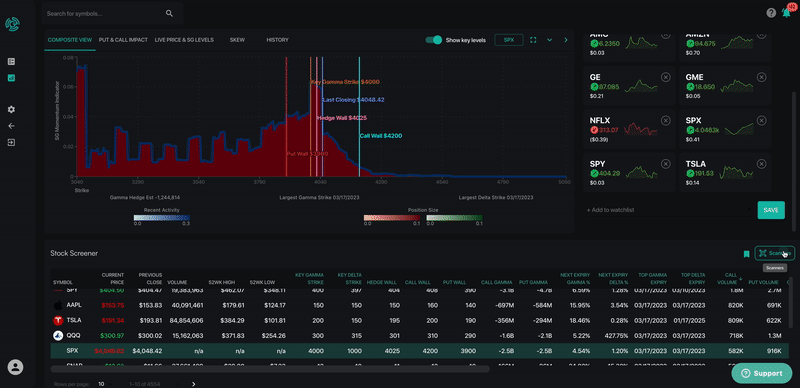Sort by Key Gamma Strike column header

[309, 278]
